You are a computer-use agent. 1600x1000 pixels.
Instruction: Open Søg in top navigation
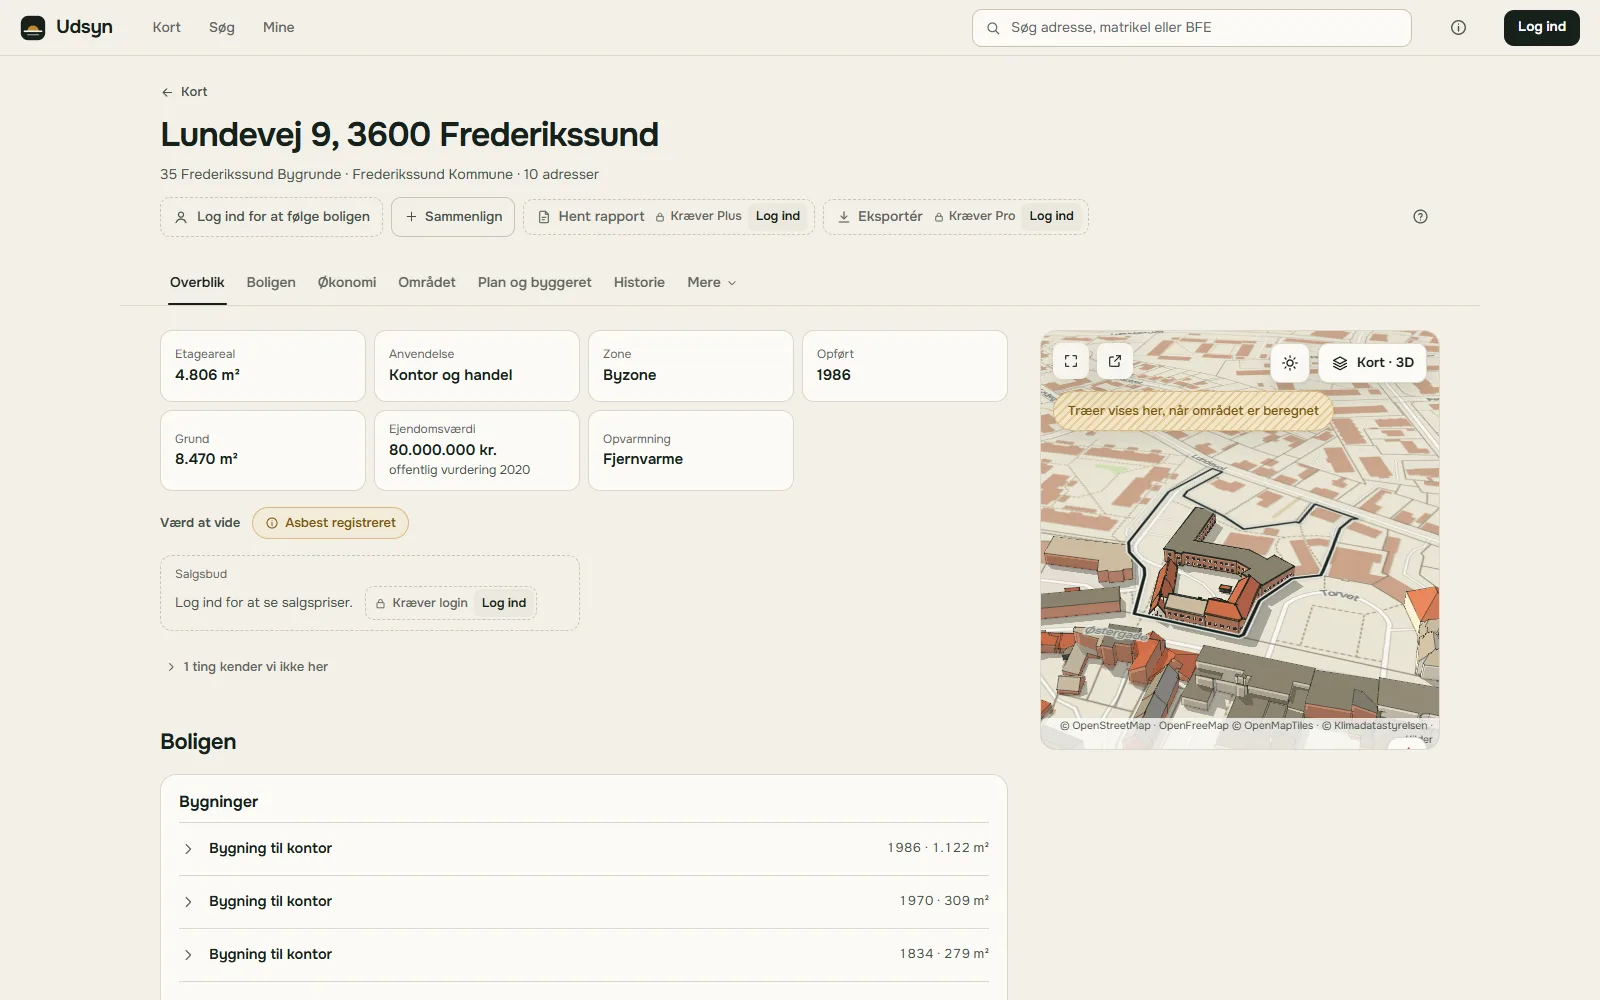point(222,28)
